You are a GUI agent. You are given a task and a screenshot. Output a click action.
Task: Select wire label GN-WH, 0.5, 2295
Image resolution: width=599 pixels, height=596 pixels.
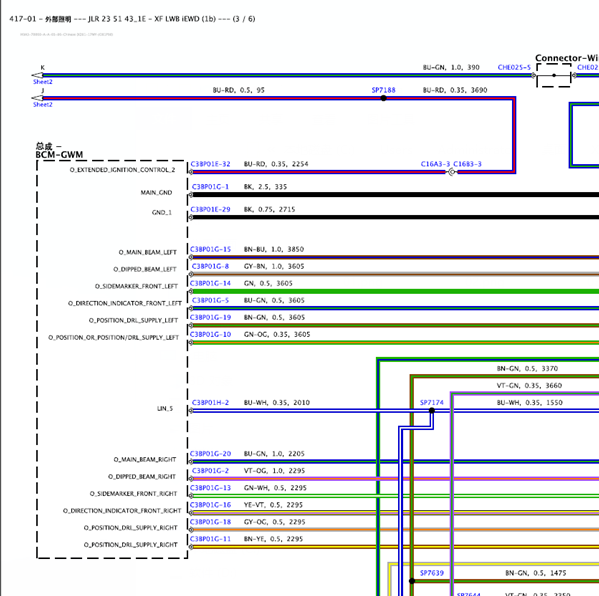coord(275,487)
